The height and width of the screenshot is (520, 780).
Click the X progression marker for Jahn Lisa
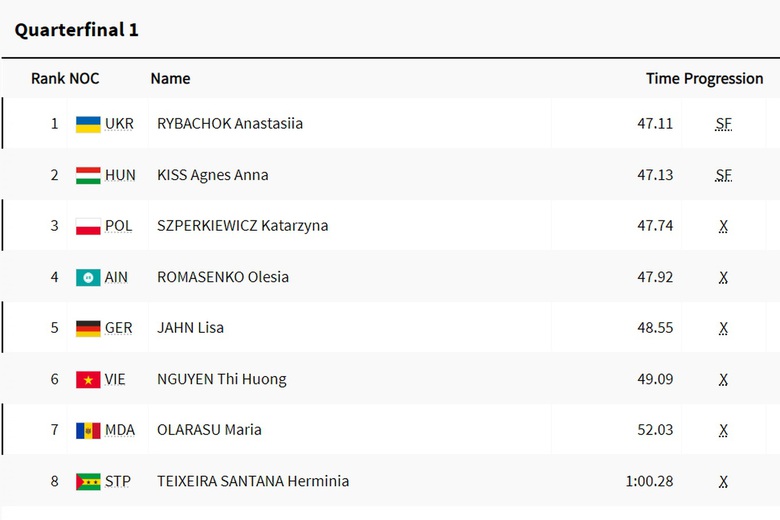[723, 328]
